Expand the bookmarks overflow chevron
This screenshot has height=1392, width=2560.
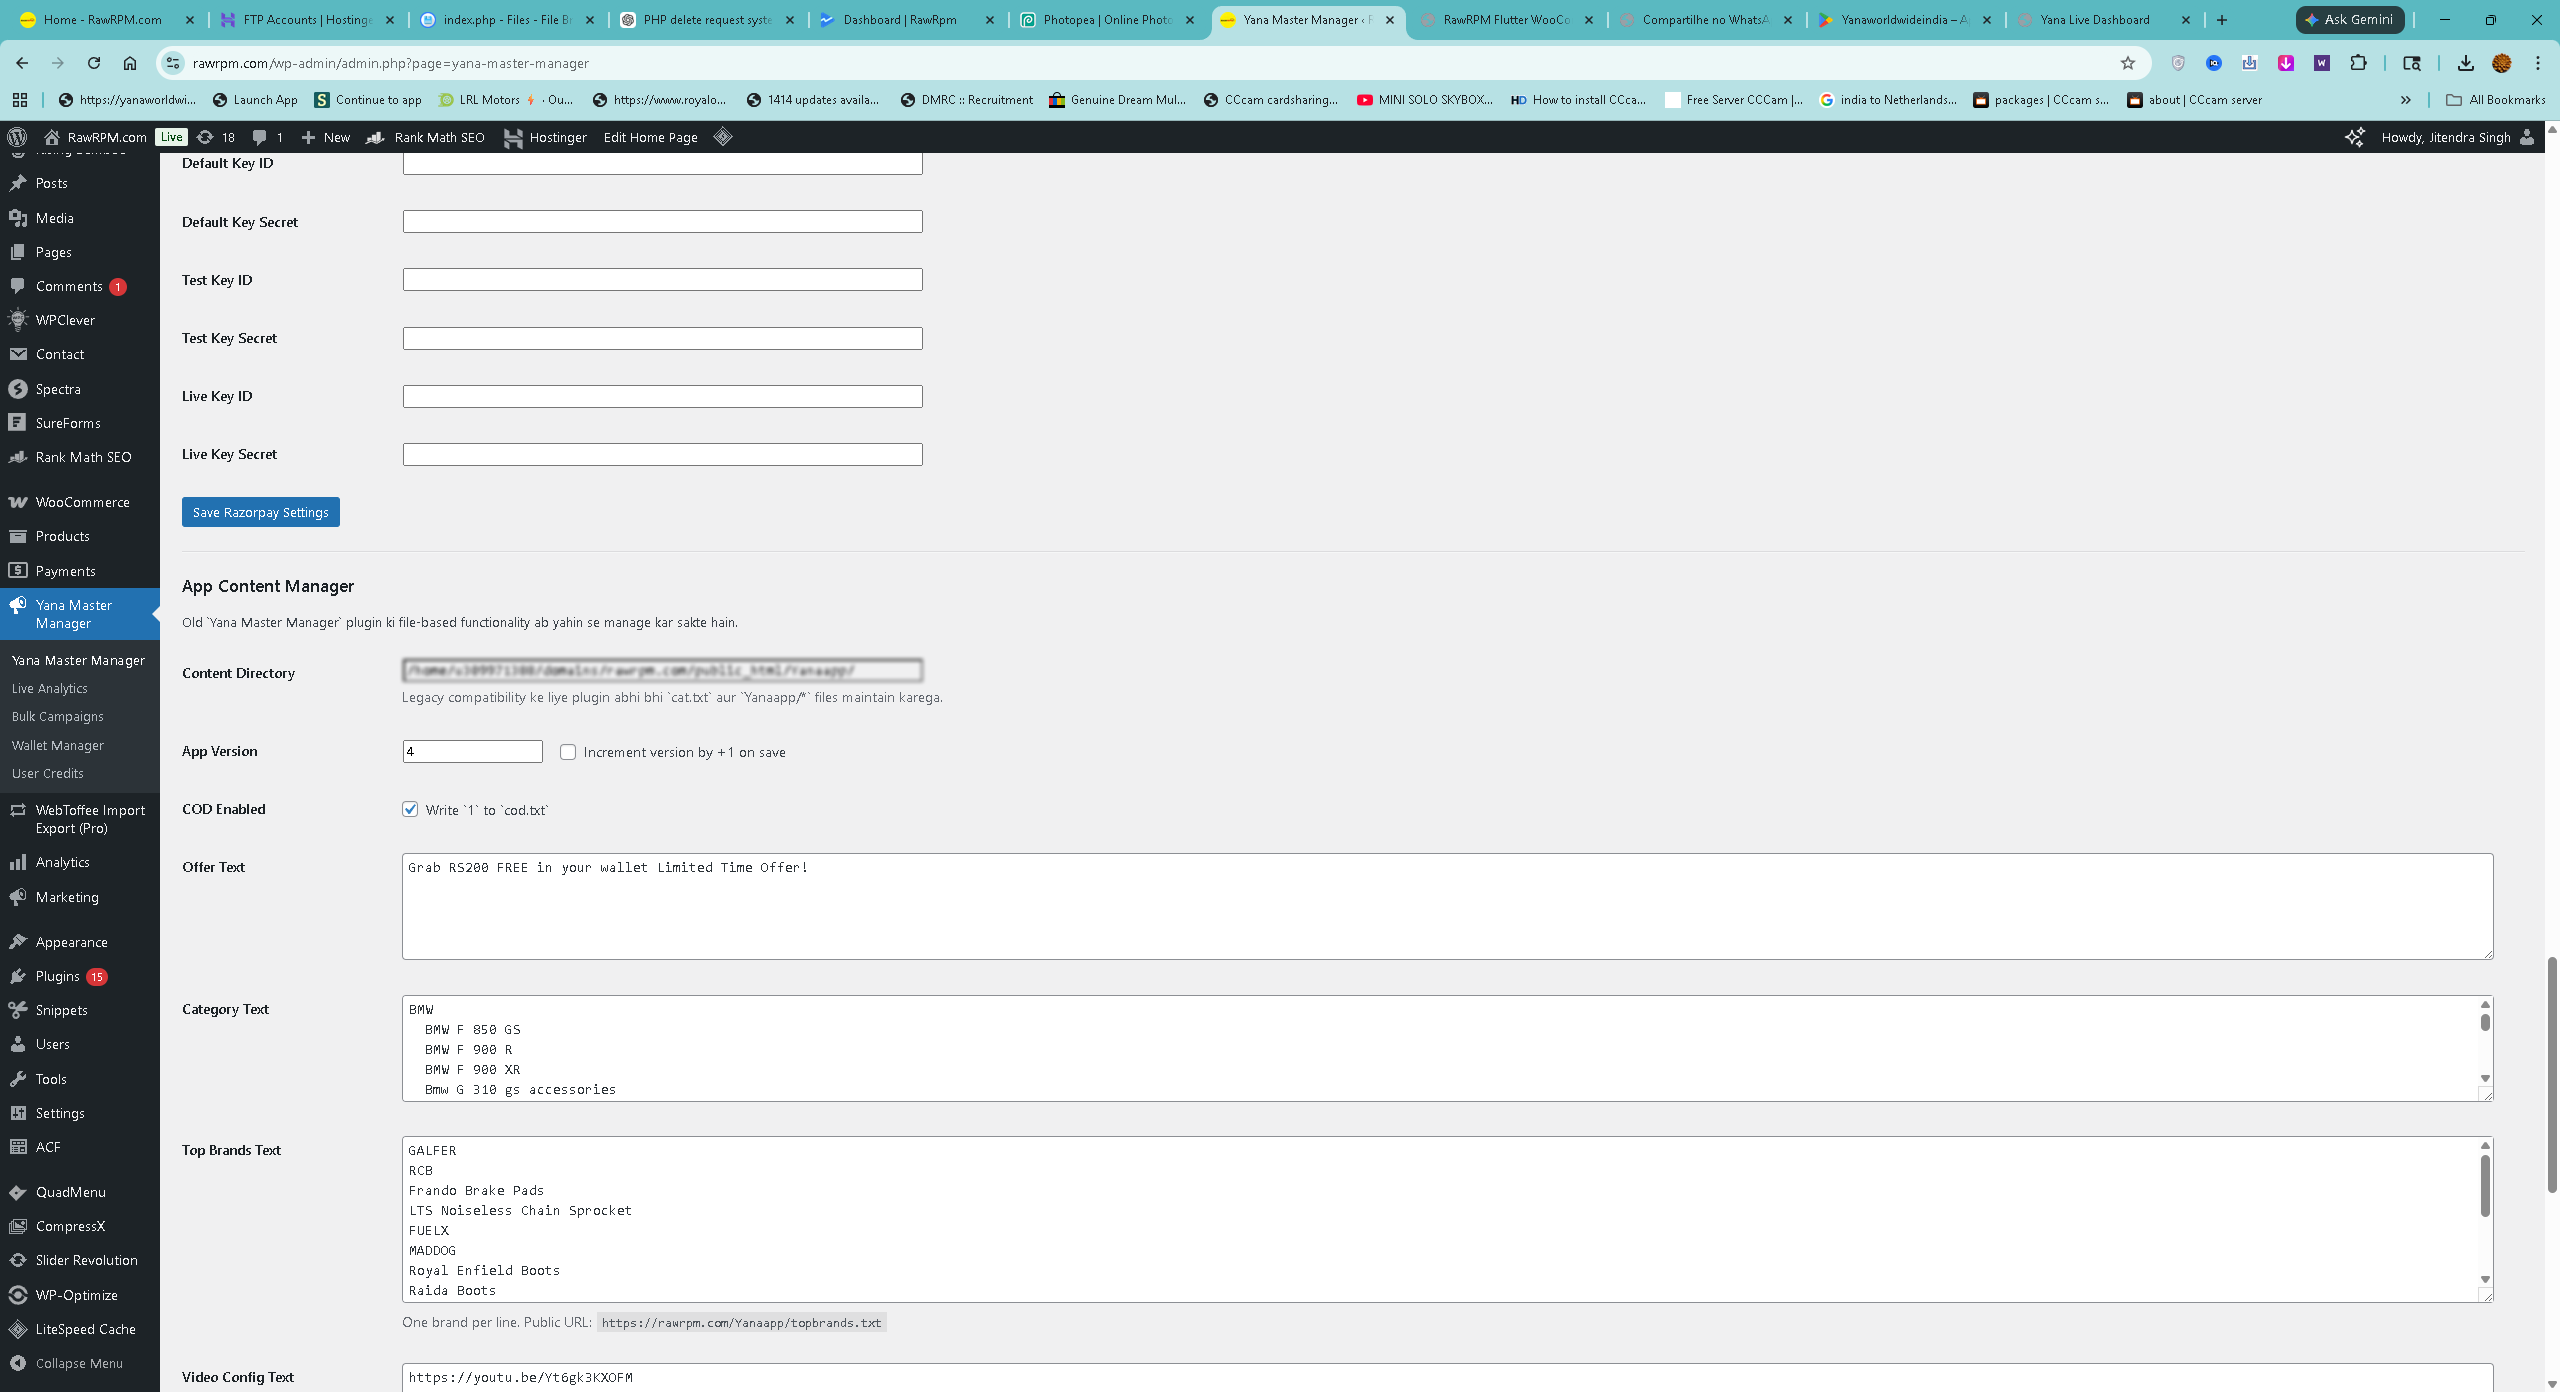point(2406,100)
